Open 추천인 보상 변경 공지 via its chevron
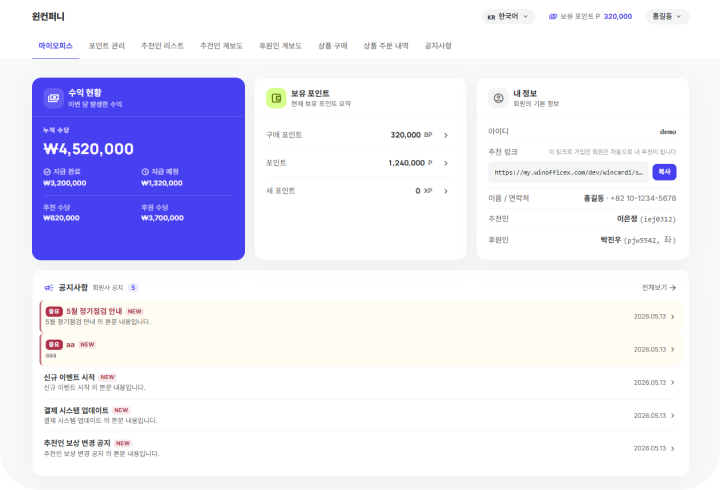Image resolution: width=720 pixels, height=490 pixels. pos(673,448)
